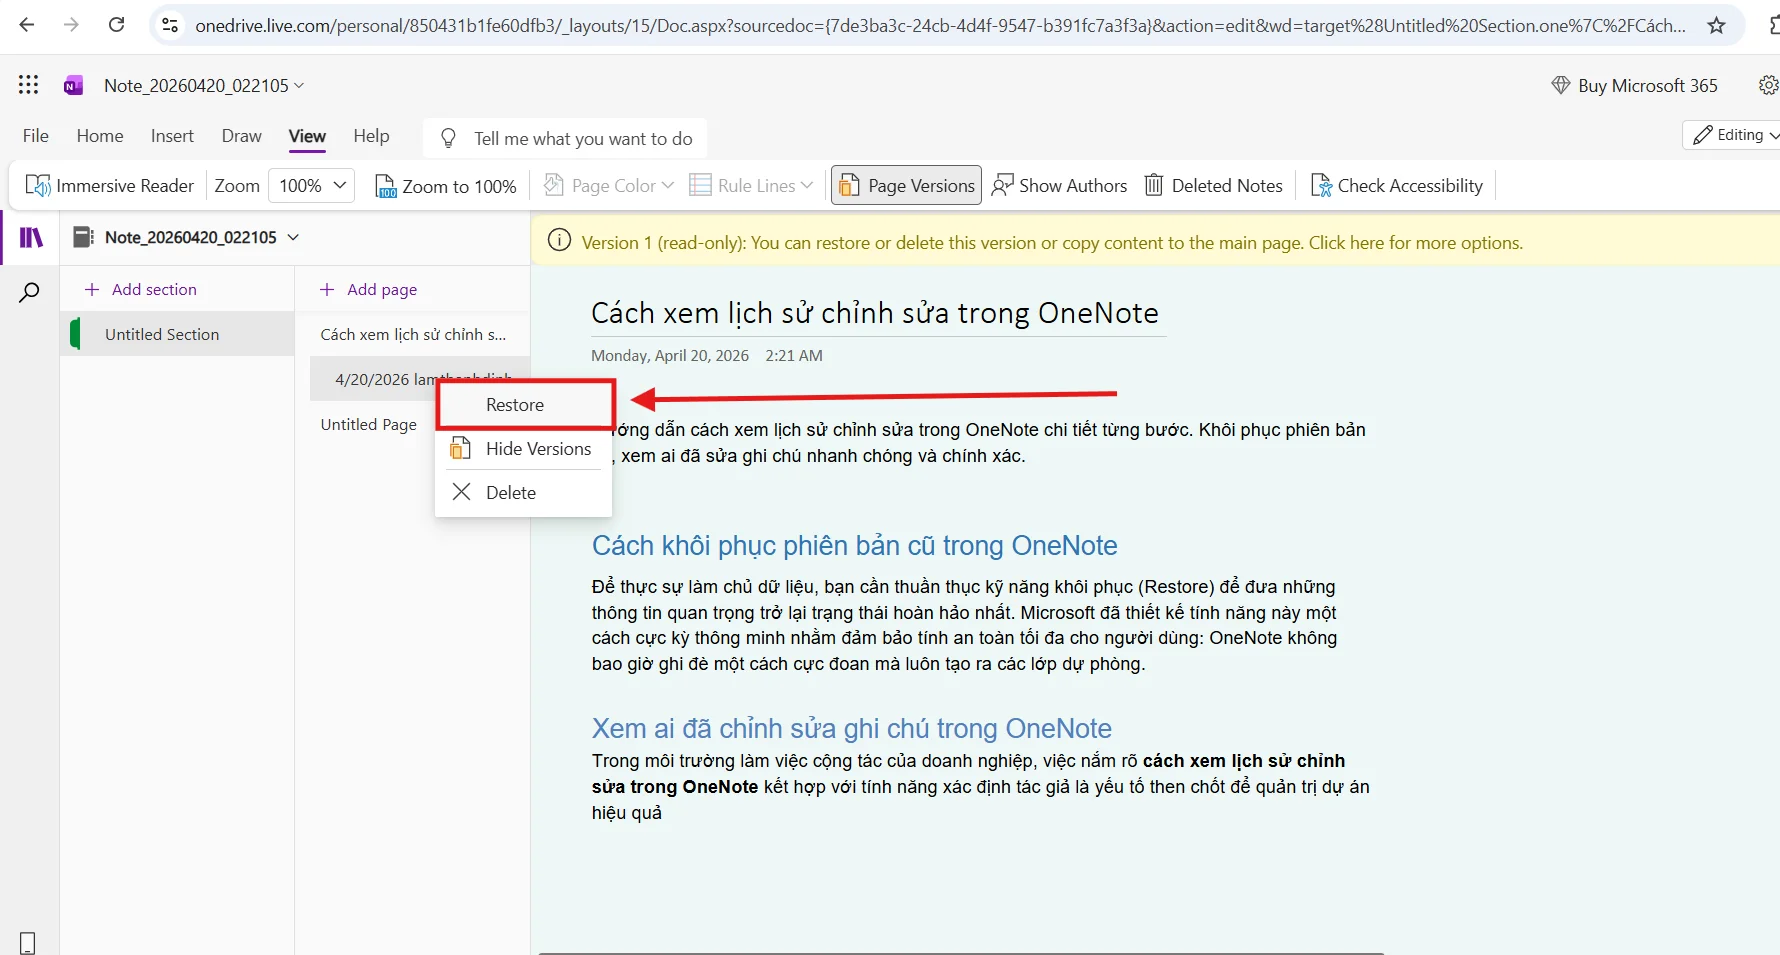
Task: Click Add section
Action: tap(141, 289)
